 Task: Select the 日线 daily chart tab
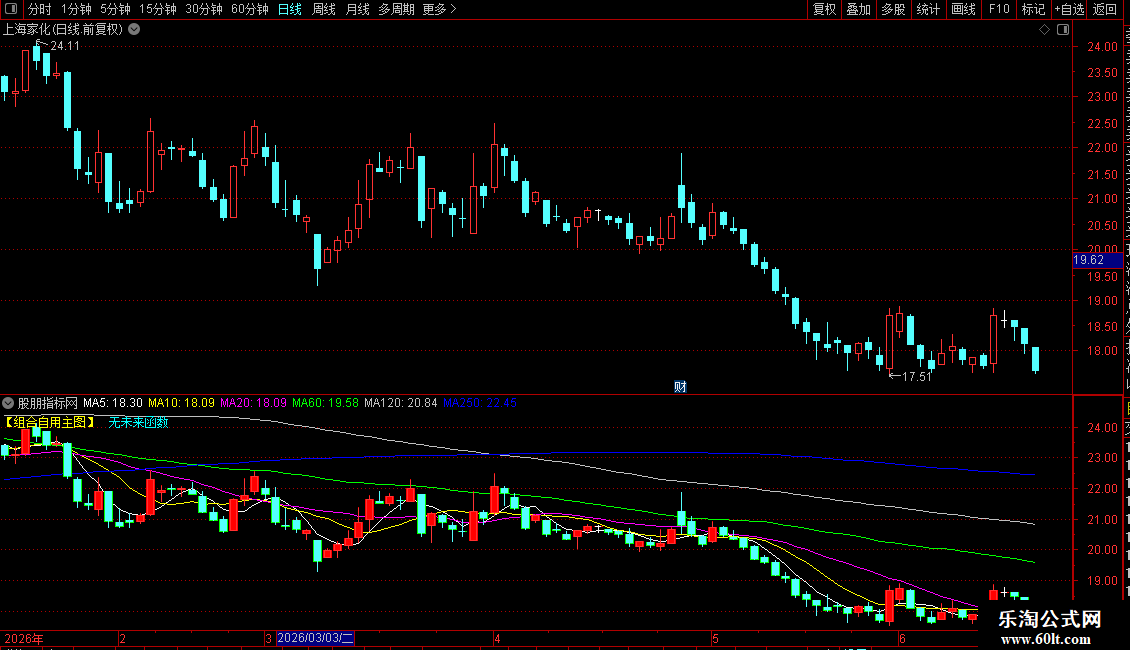click(x=290, y=9)
